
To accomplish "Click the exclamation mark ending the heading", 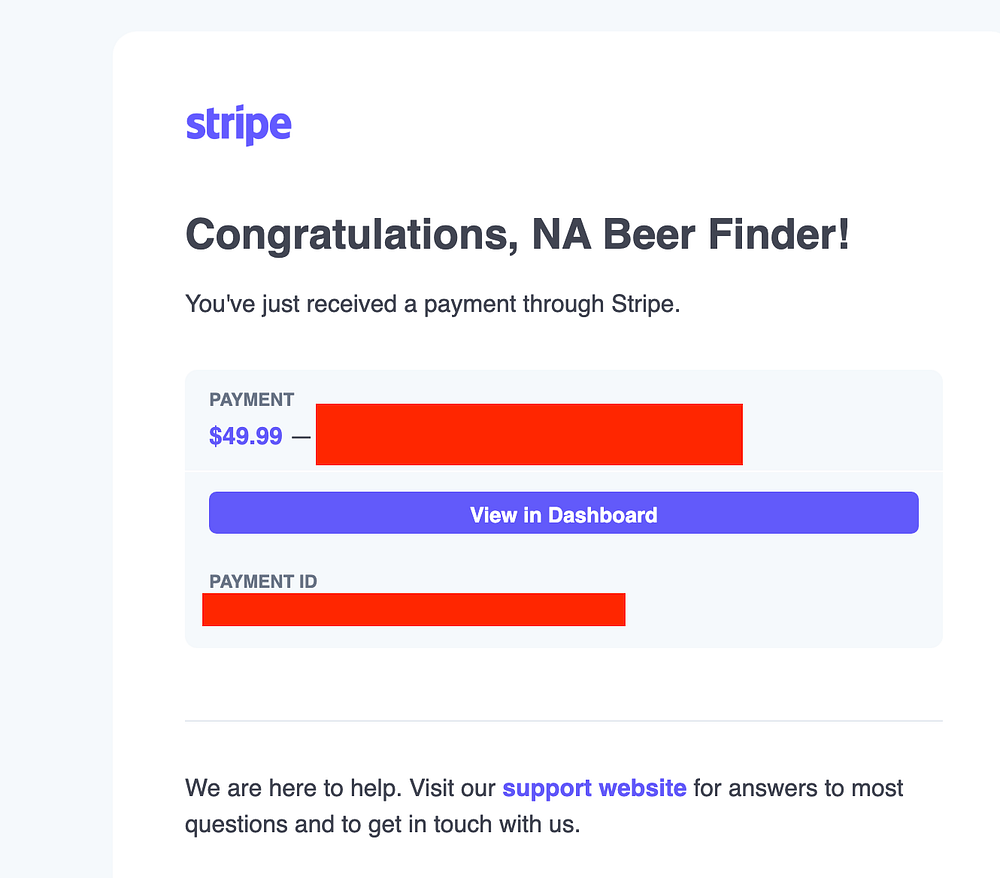I will pos(844,234).
